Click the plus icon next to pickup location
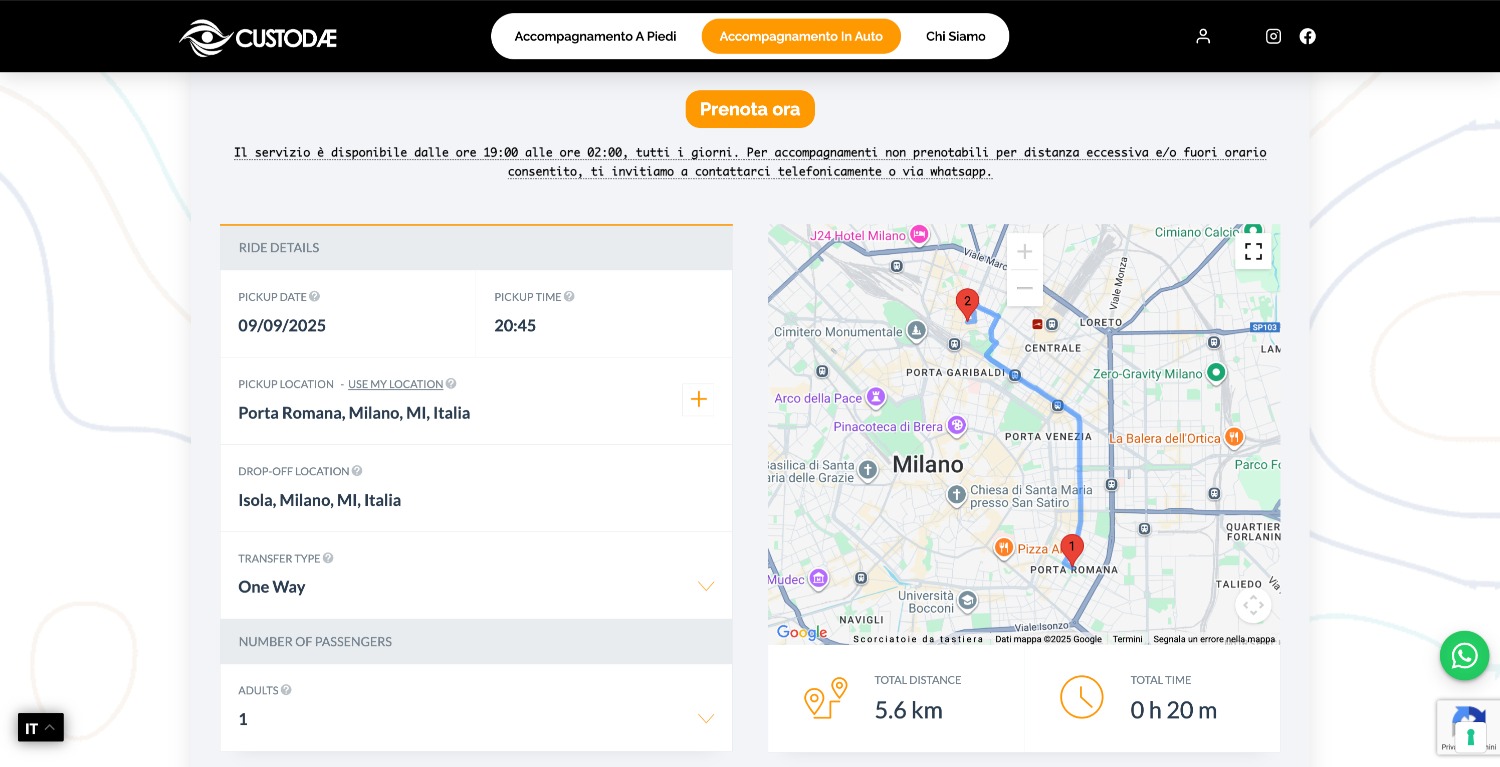Viewport: 1500px width, 767px height. tap(699, 399)
